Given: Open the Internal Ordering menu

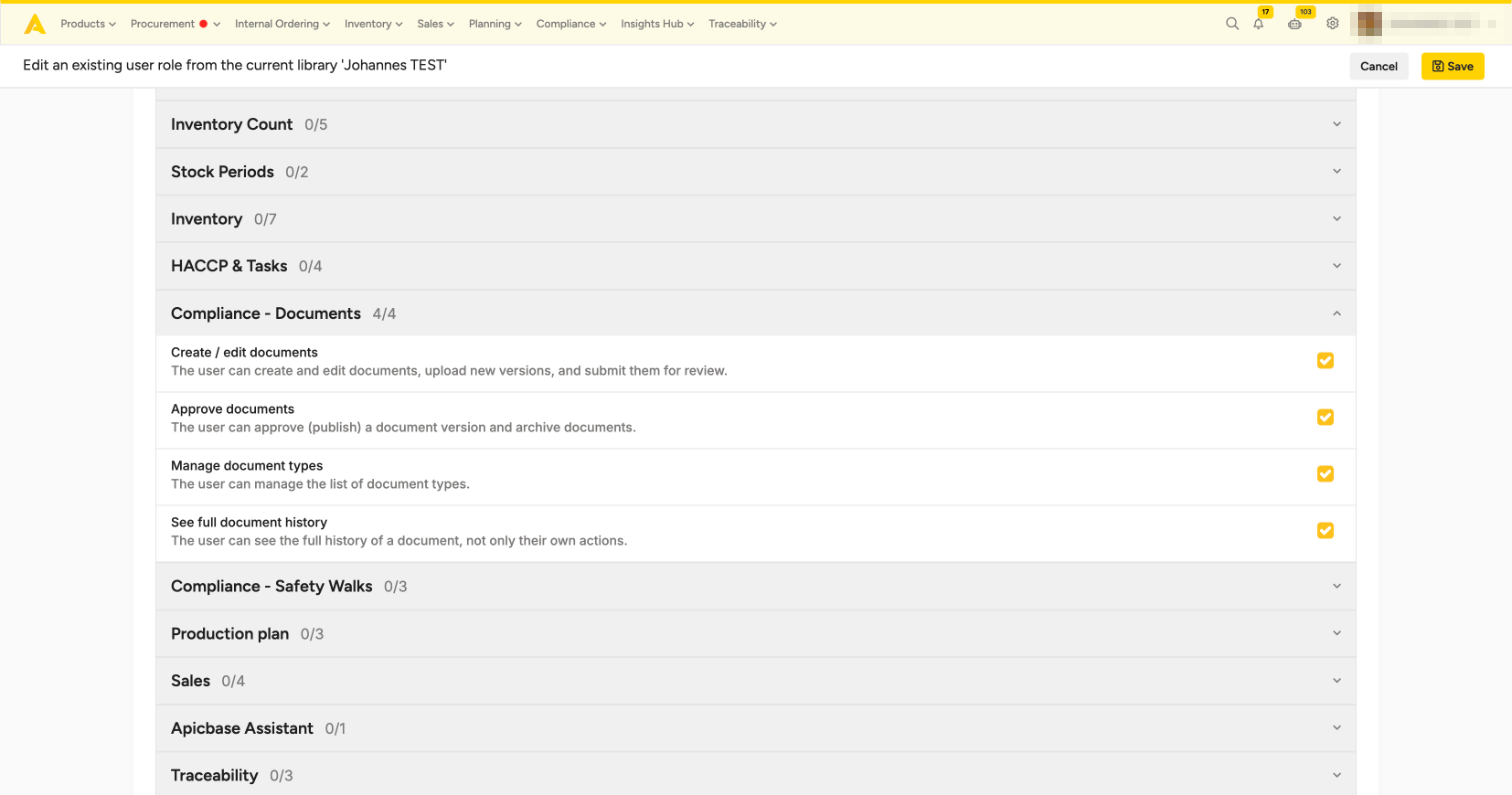Looking at the screenshot, I should point(283,24).
